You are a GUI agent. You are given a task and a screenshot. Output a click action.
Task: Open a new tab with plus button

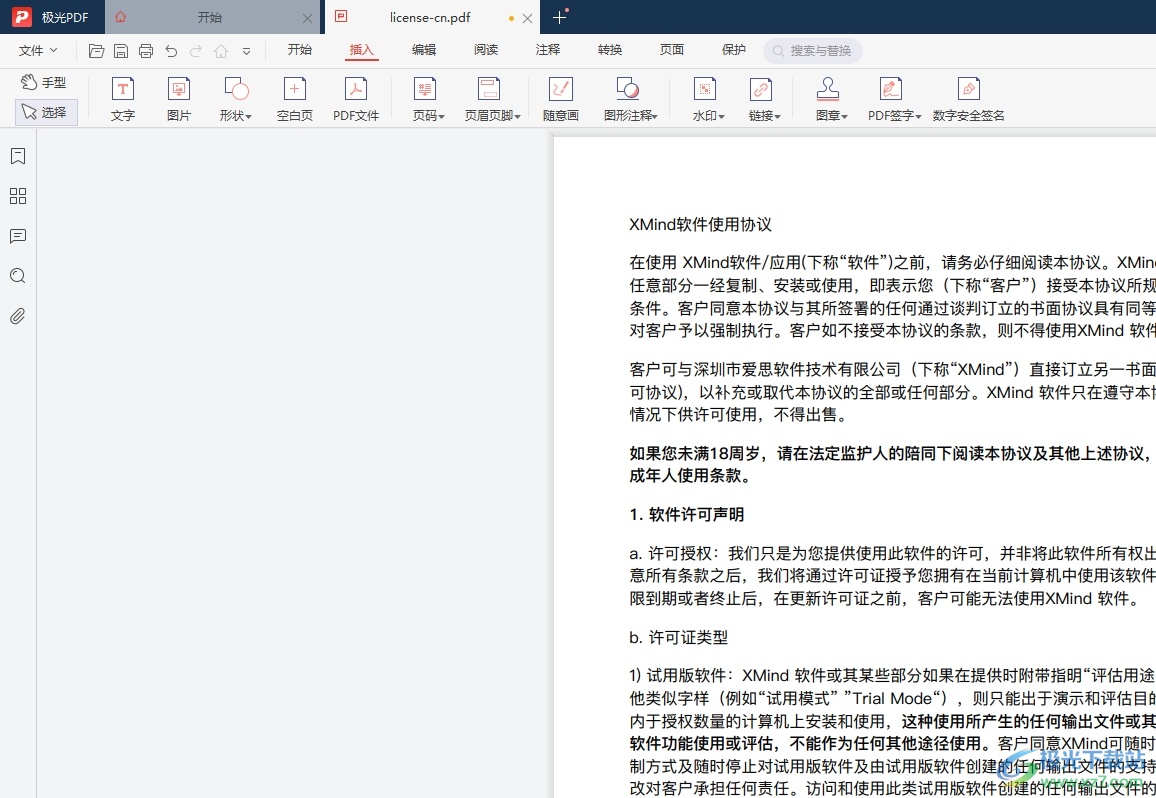(560, 17)
